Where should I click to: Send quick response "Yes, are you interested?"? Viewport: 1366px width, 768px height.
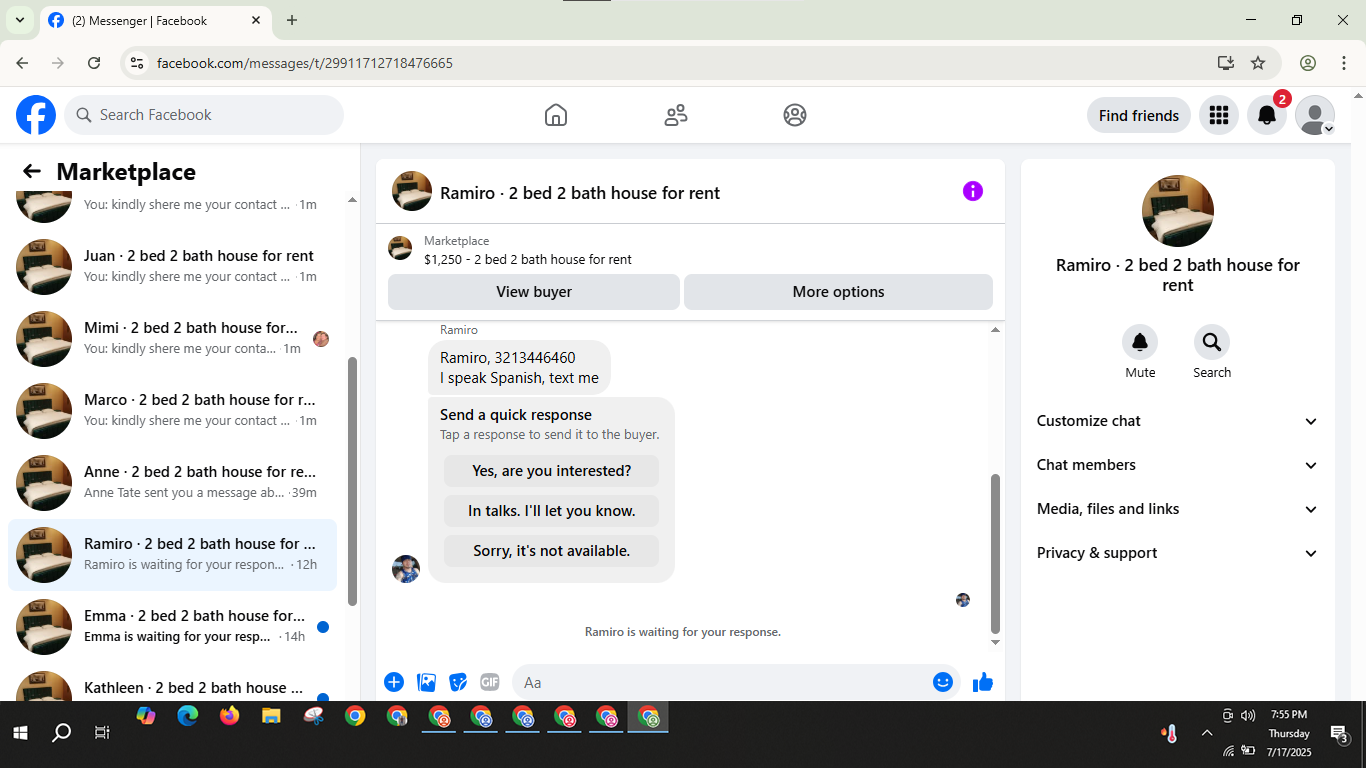[x=552, y=471]
